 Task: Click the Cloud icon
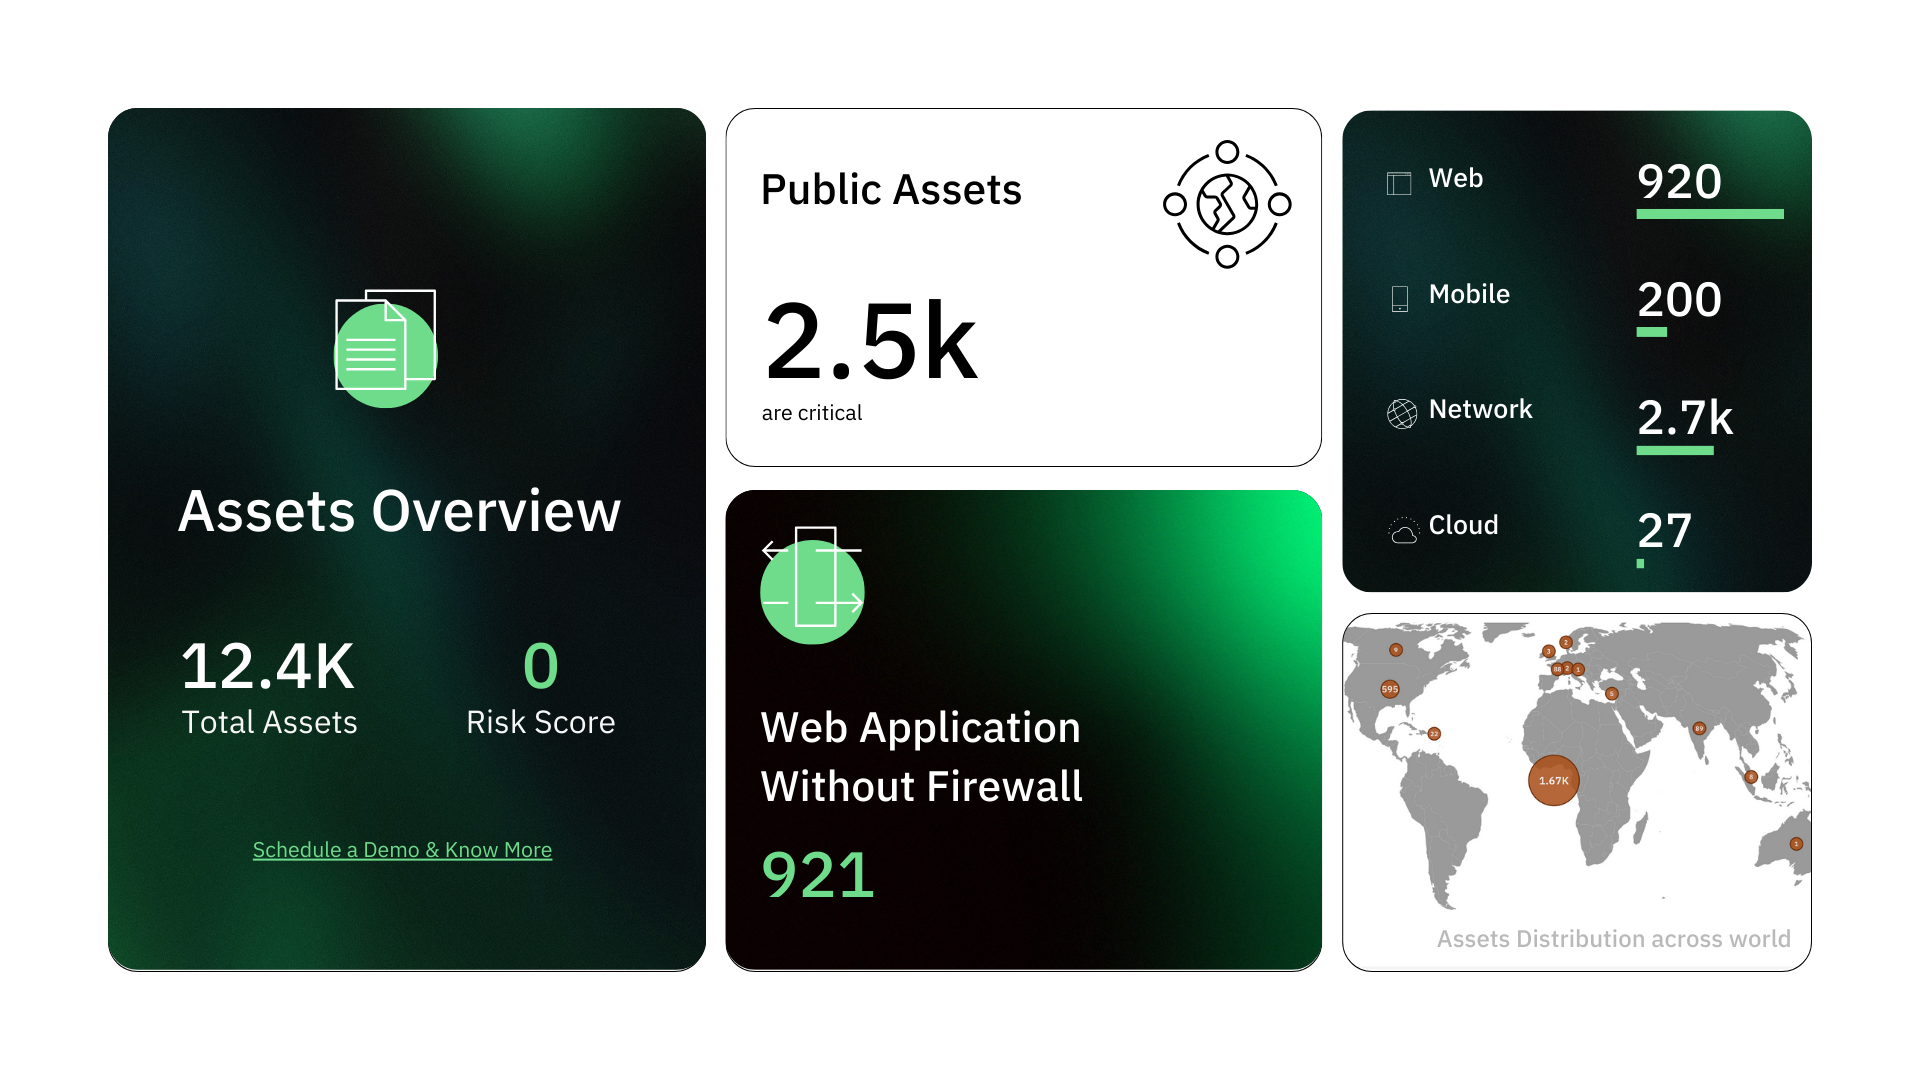[x=1404, y=530]
